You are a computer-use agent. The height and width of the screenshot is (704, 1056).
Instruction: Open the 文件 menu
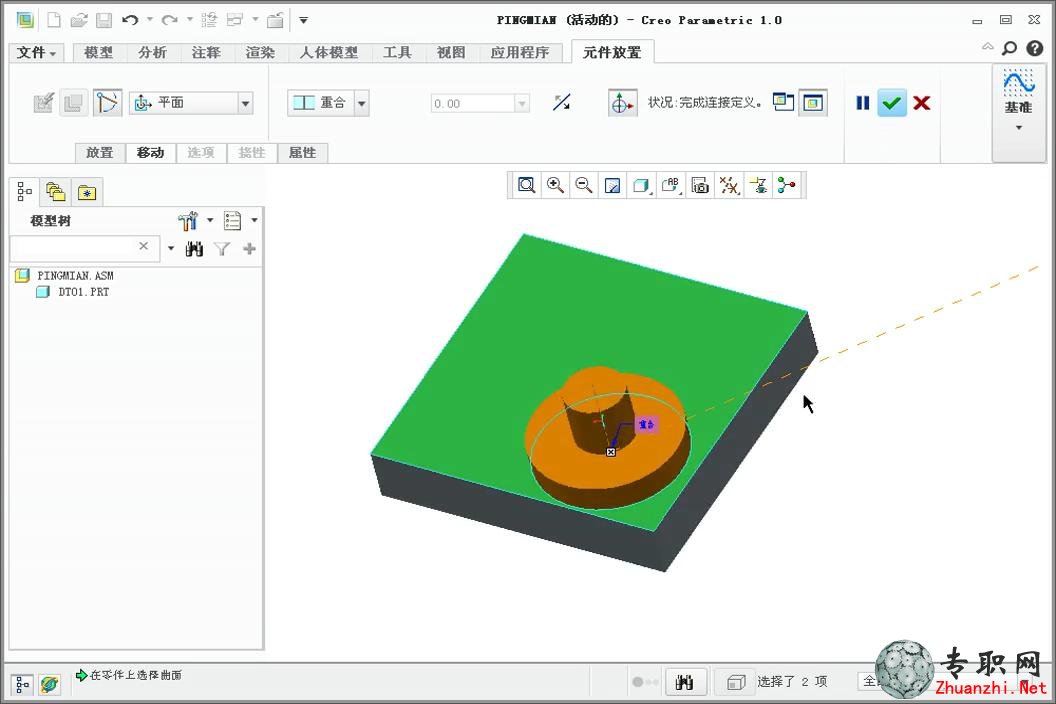(36, 53)
